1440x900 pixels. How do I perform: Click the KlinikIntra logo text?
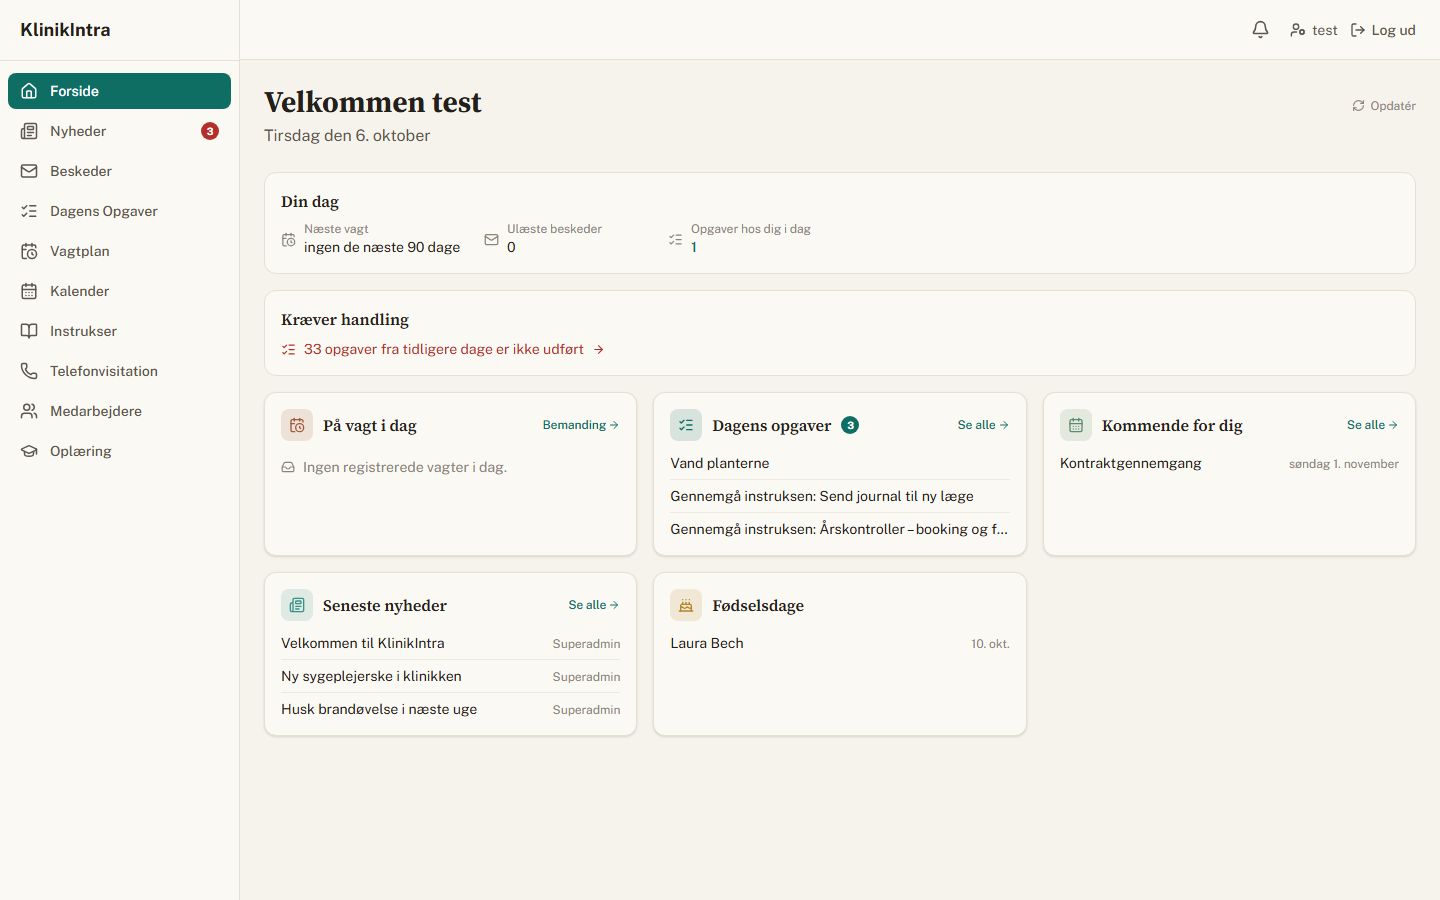click(x=65, y=30)
